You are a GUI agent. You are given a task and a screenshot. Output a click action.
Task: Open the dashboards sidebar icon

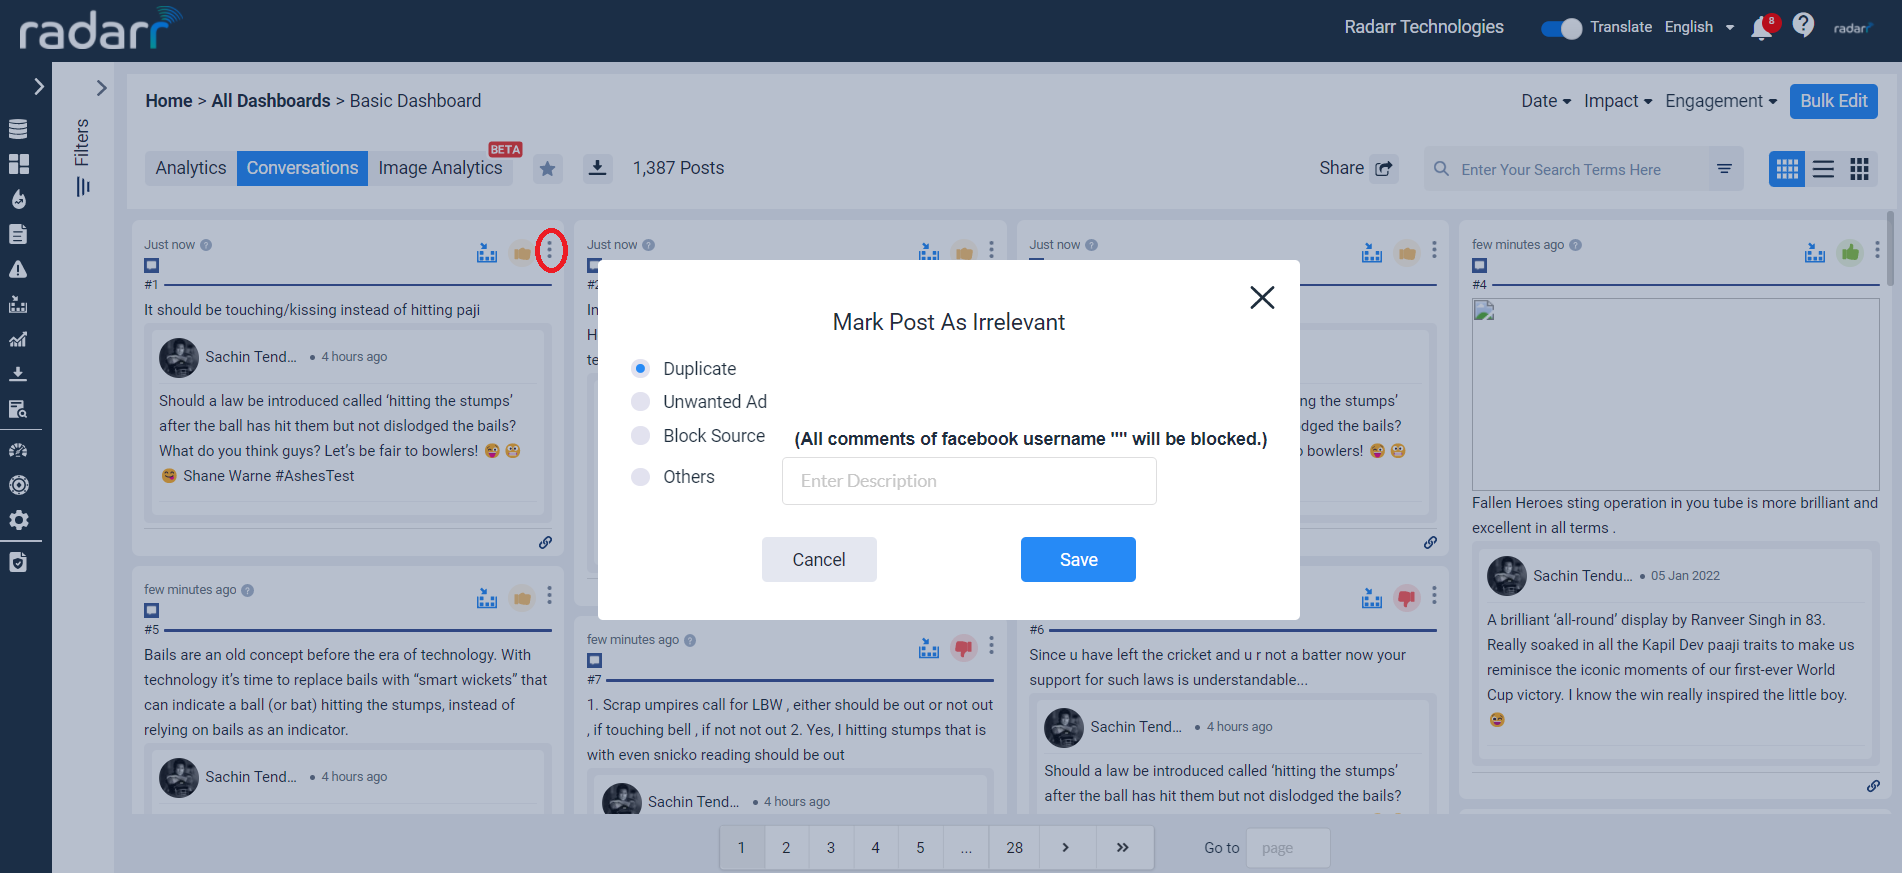pyautogui.click(x=18, y=164)
